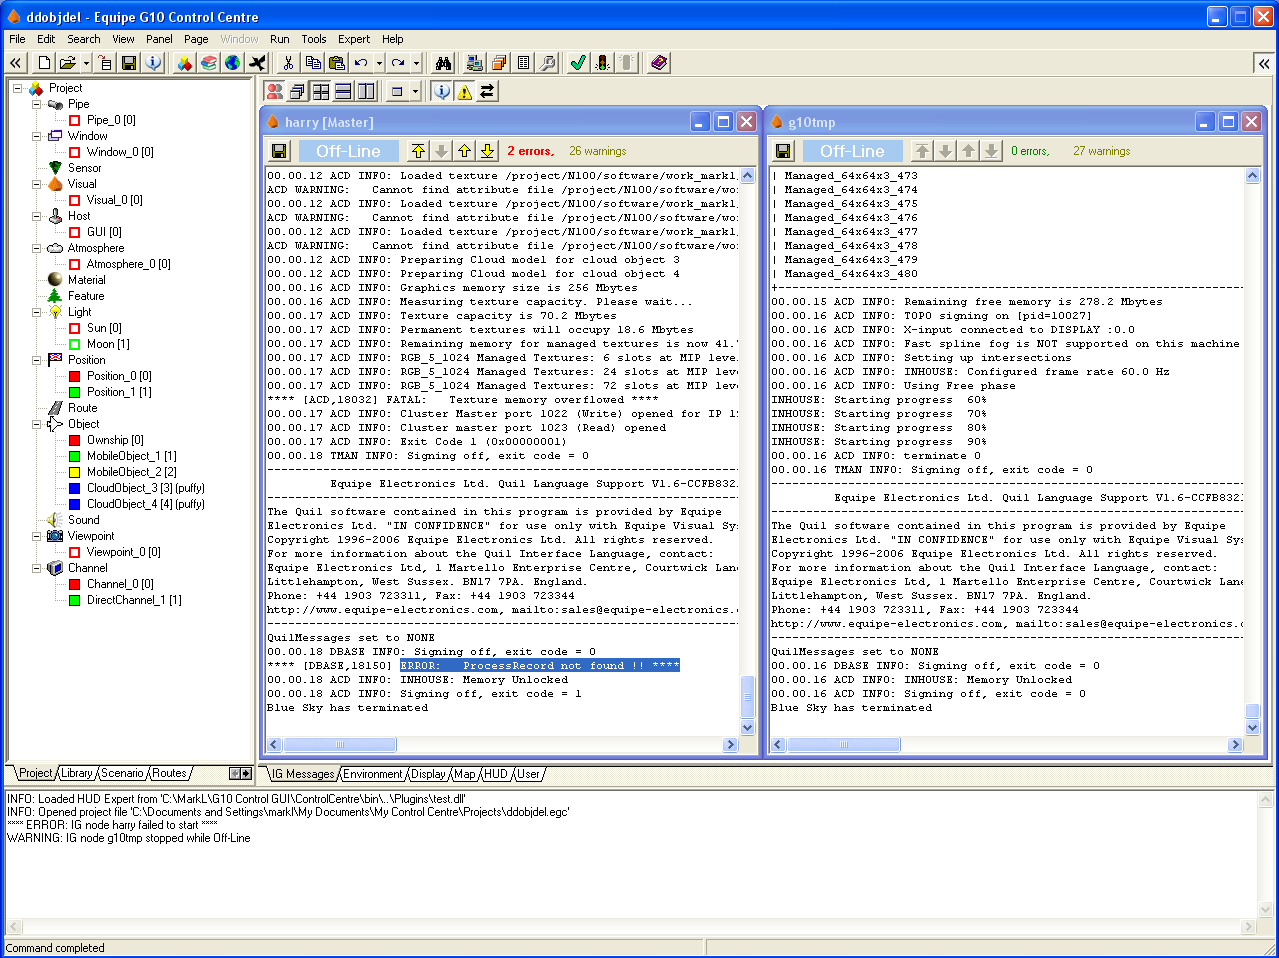The height and width of the screenshot is (958, 1279).
Task: Open the Expert menu
Action: tap(354, 39)
